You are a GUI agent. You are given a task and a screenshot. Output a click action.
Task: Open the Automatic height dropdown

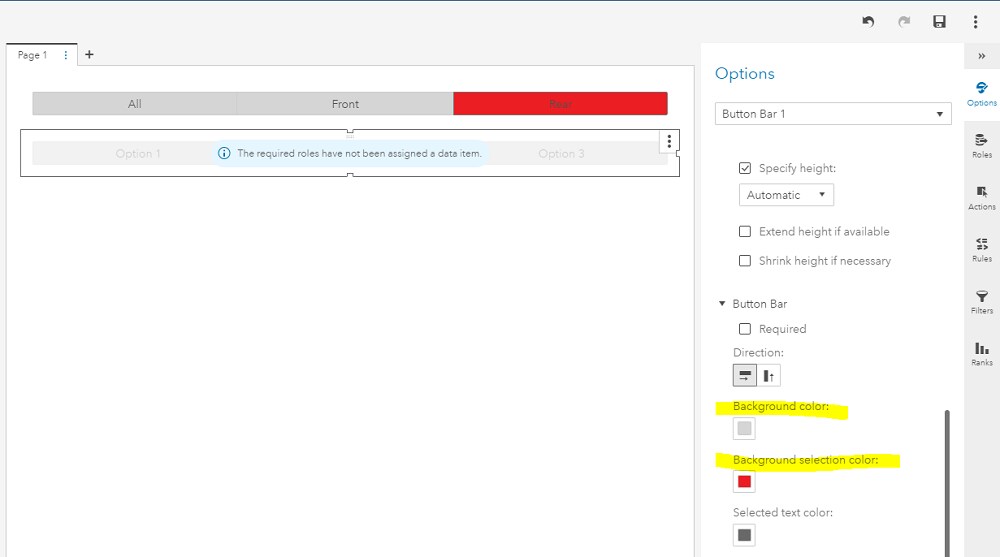coord(786,195)
